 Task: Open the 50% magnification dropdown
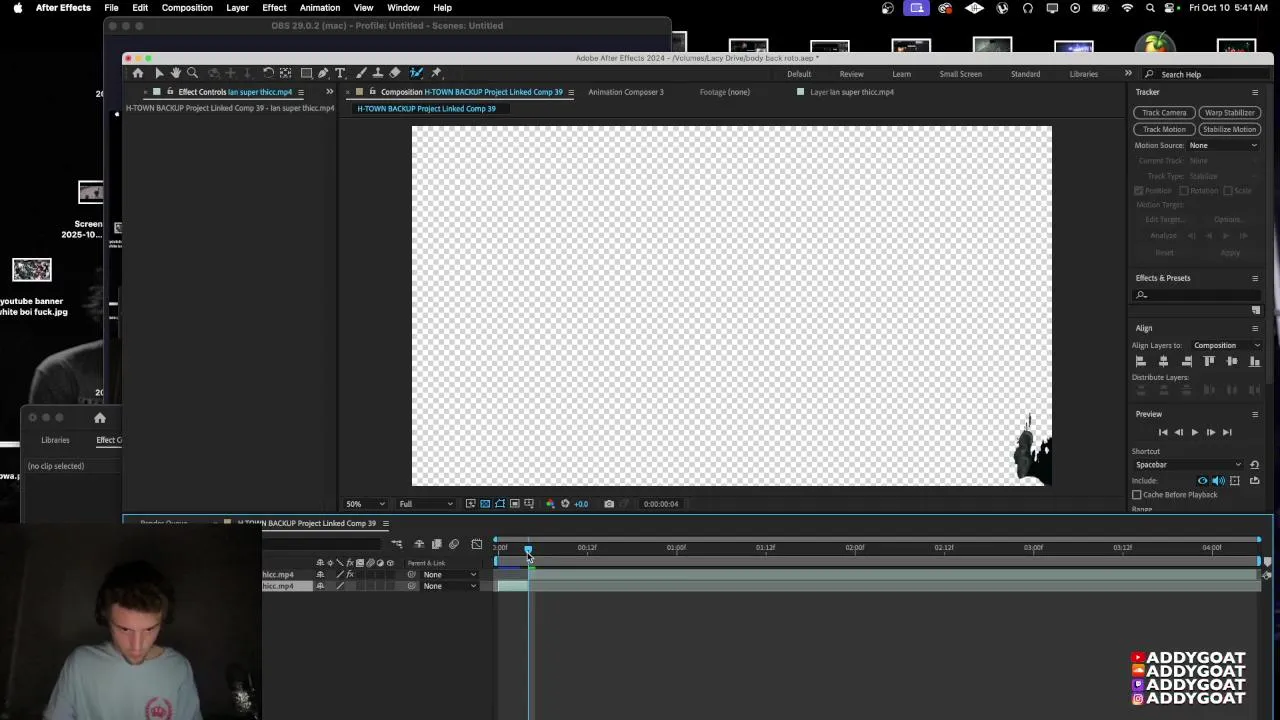click(365, 504)
